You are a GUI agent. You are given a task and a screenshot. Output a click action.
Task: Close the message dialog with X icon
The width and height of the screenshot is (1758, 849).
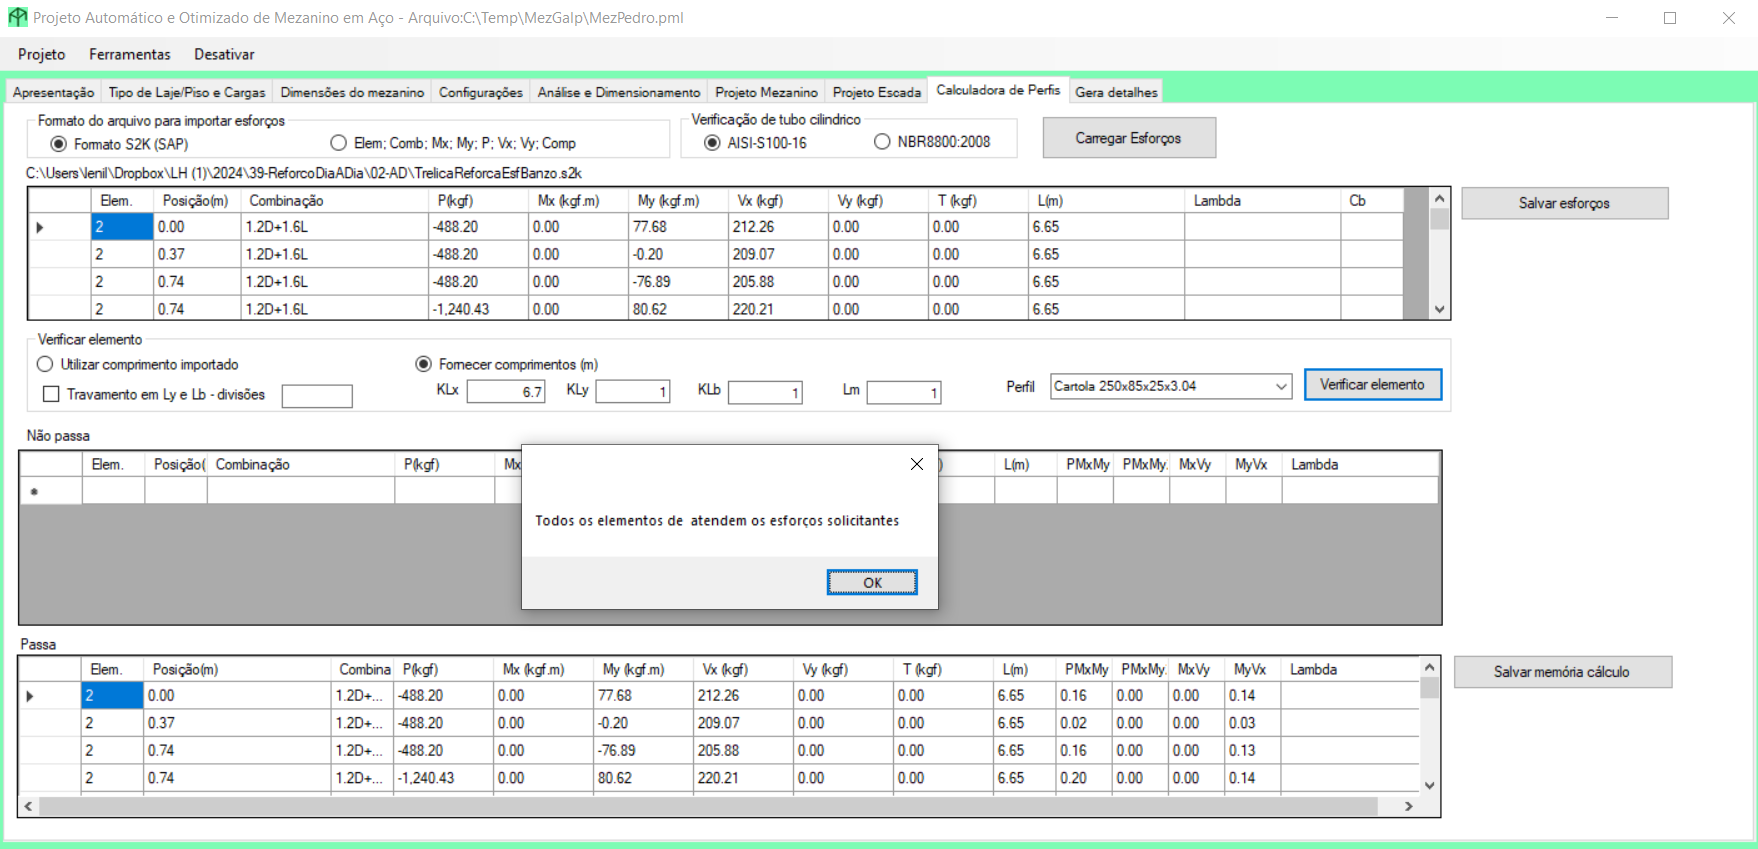pyautogui.click(x=916, y=464)
